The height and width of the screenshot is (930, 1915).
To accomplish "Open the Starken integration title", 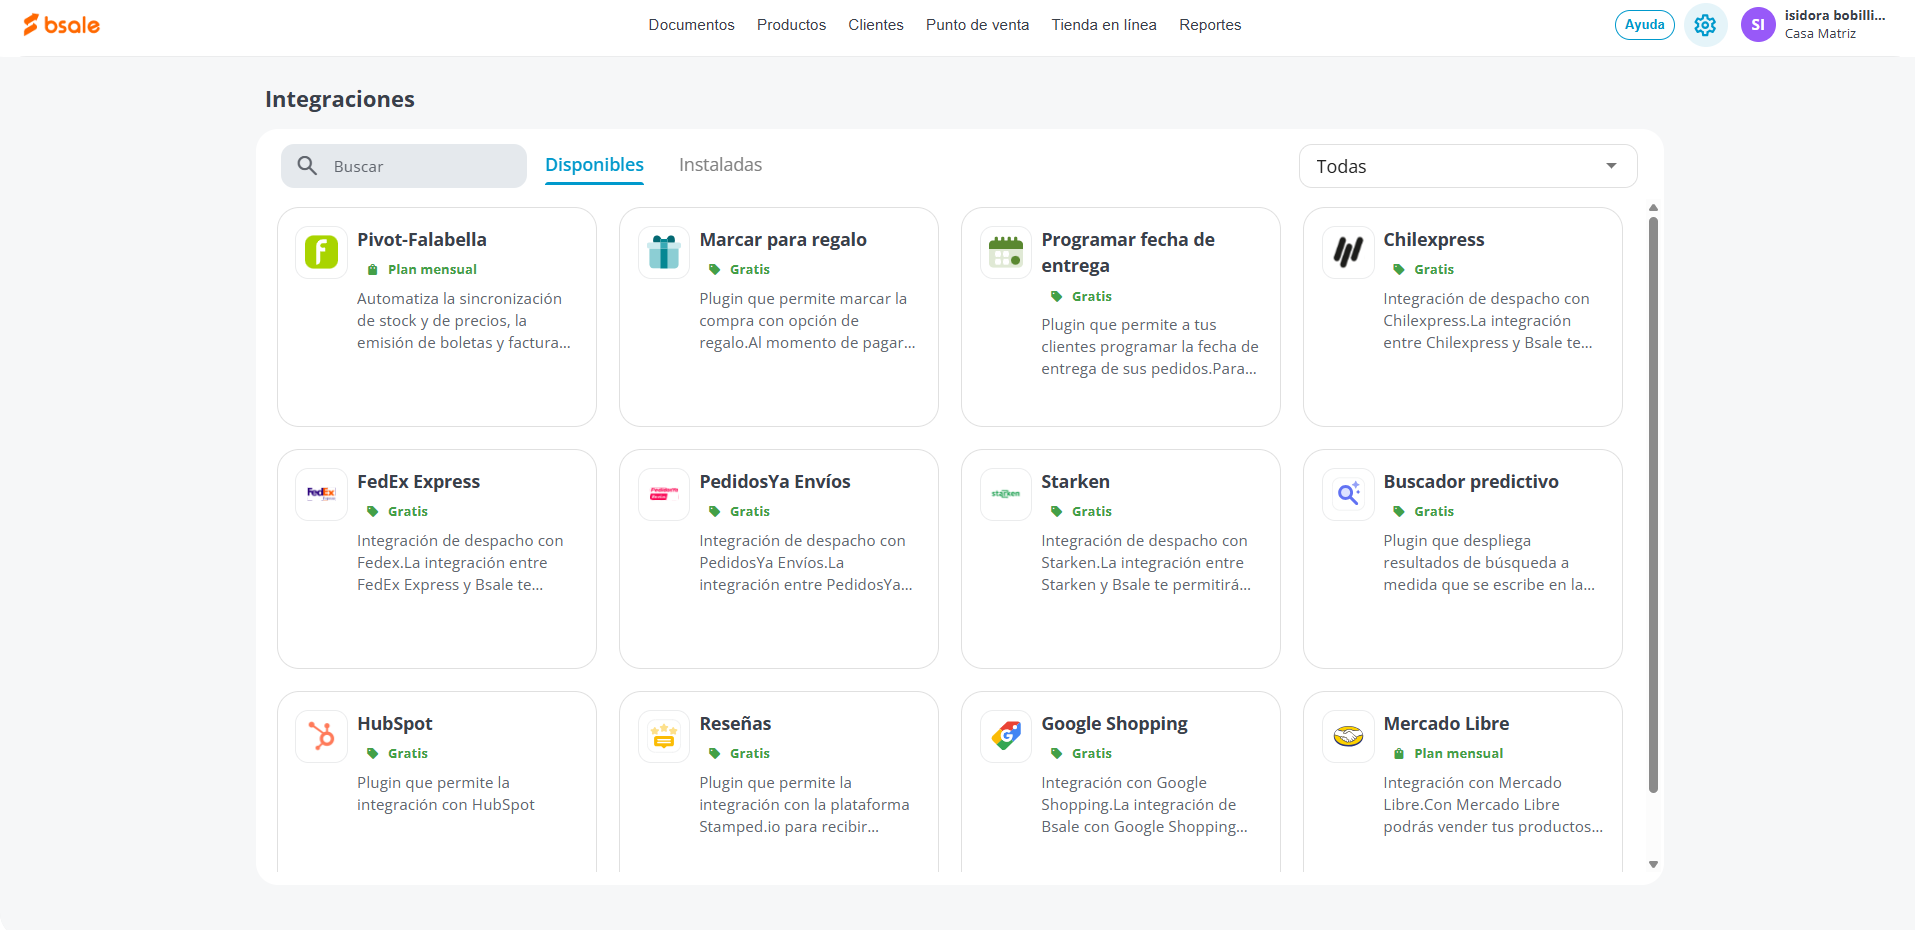I will [1075, 482].
